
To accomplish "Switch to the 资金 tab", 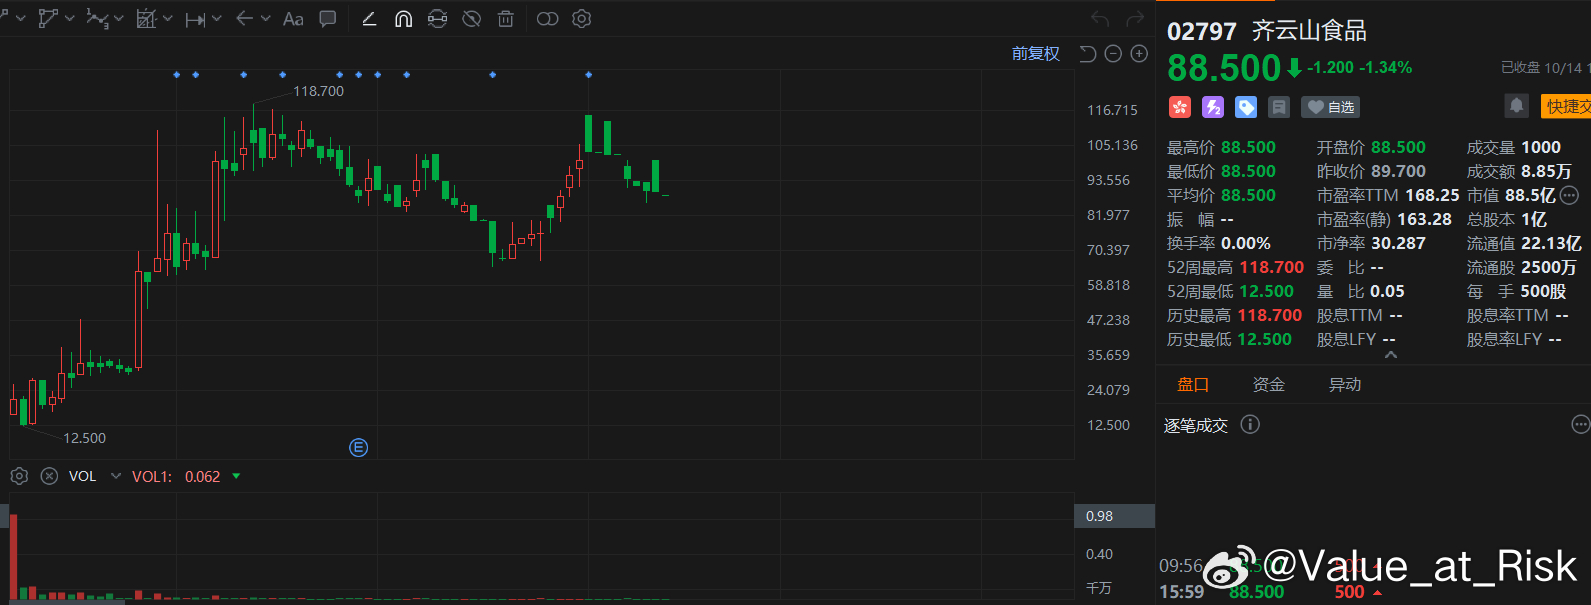I will pos(1268,384).
